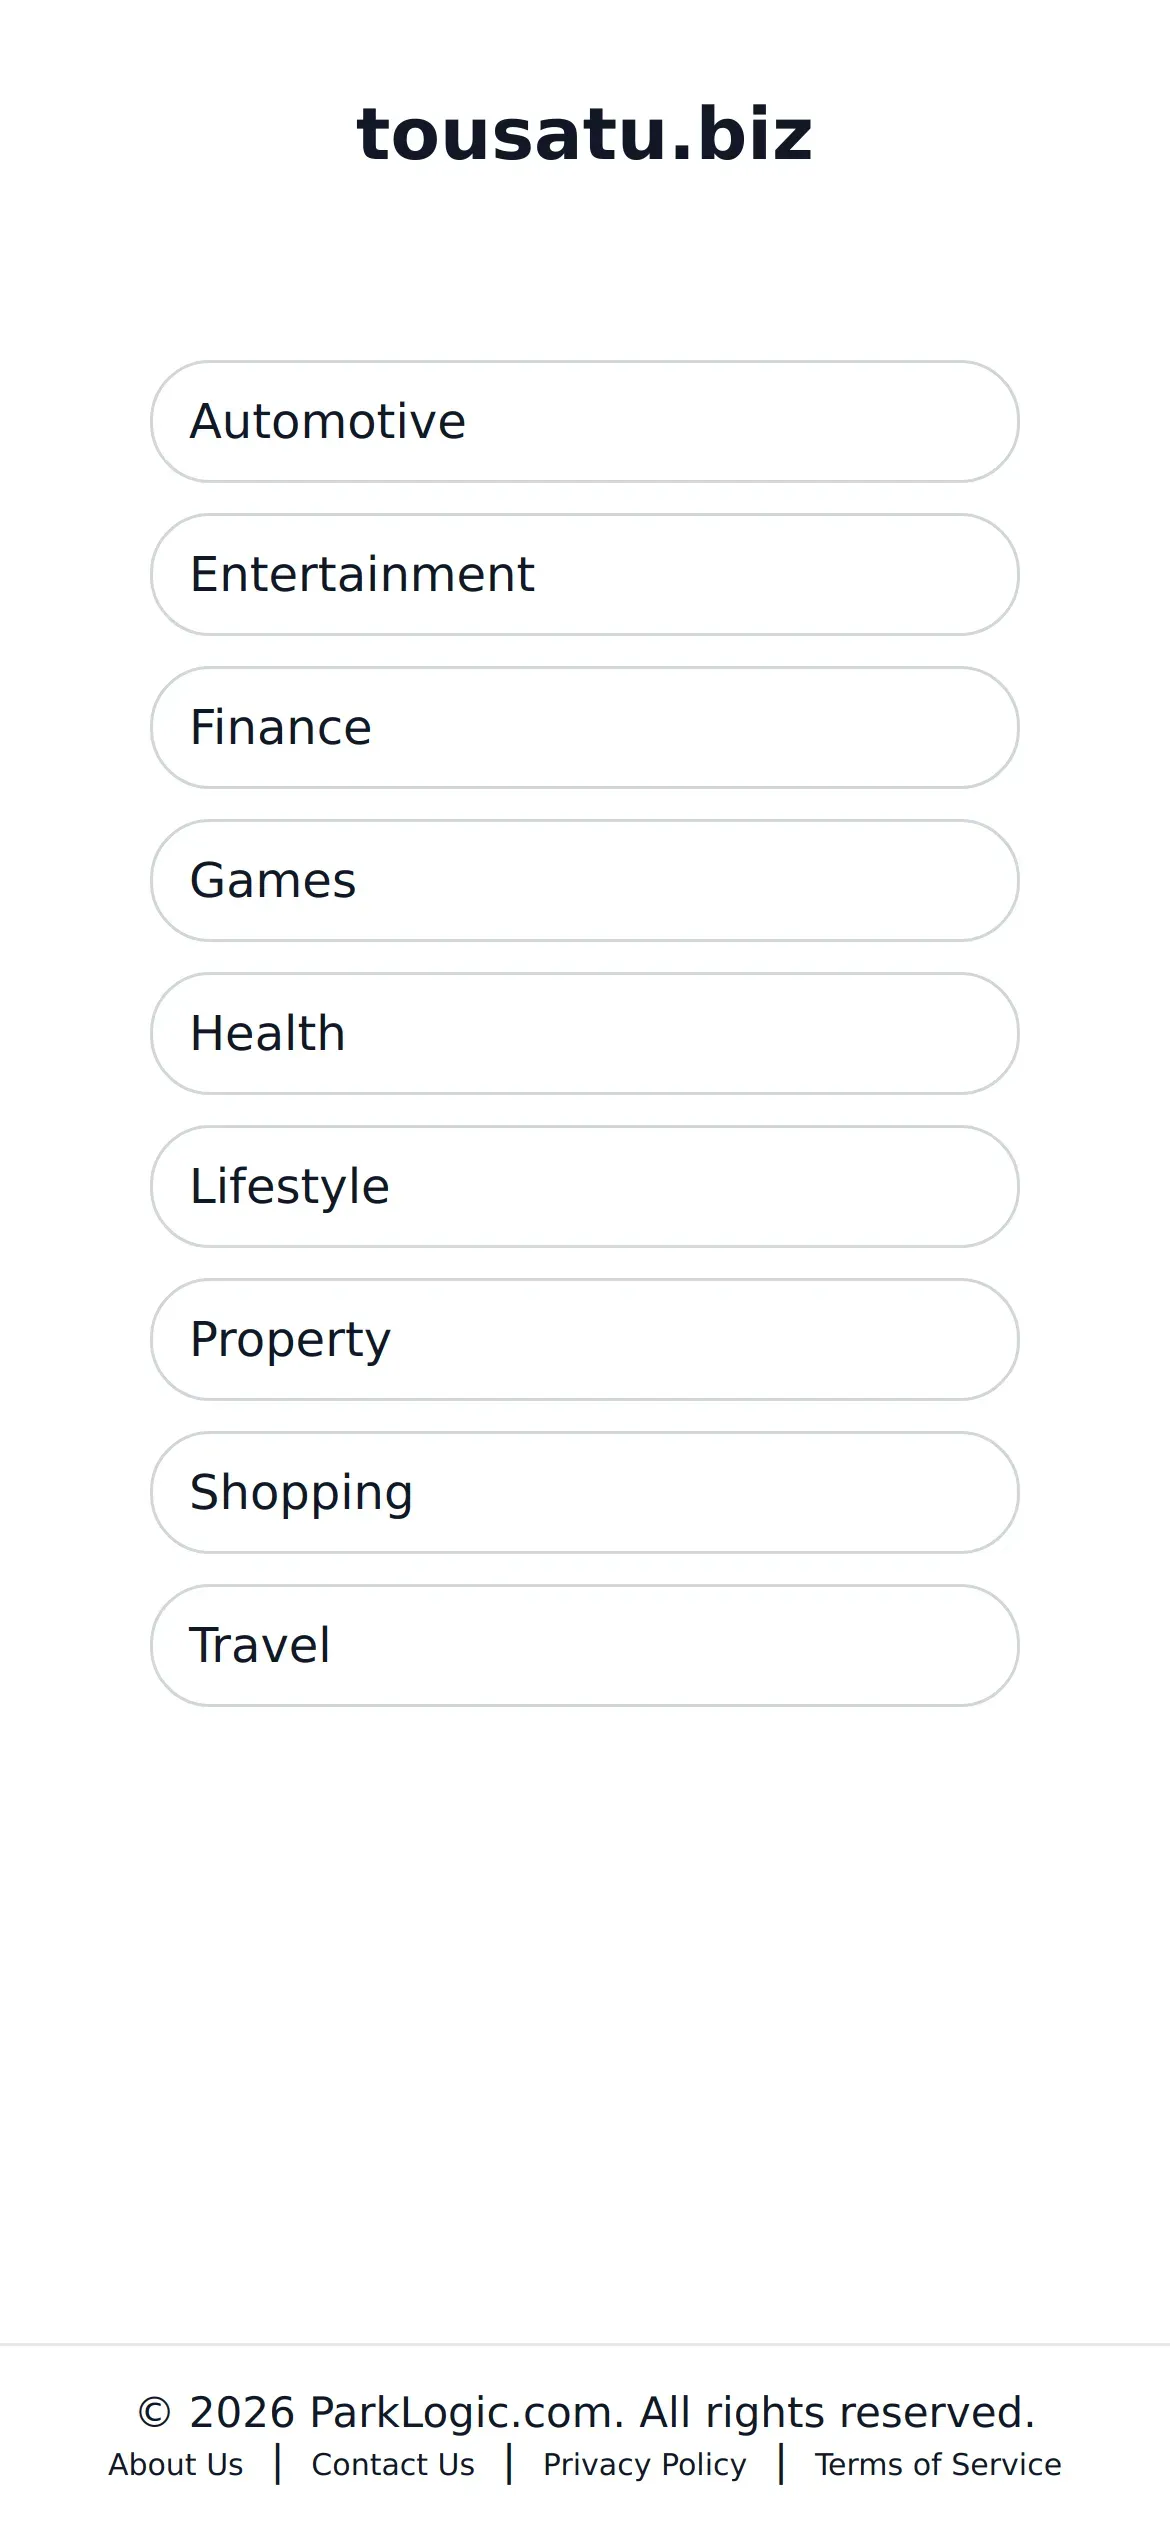Image resolution: width=1170 pixels, height=2532 pixels.
Task: Click the About Us footer link
Action: tap(176, 2464)
